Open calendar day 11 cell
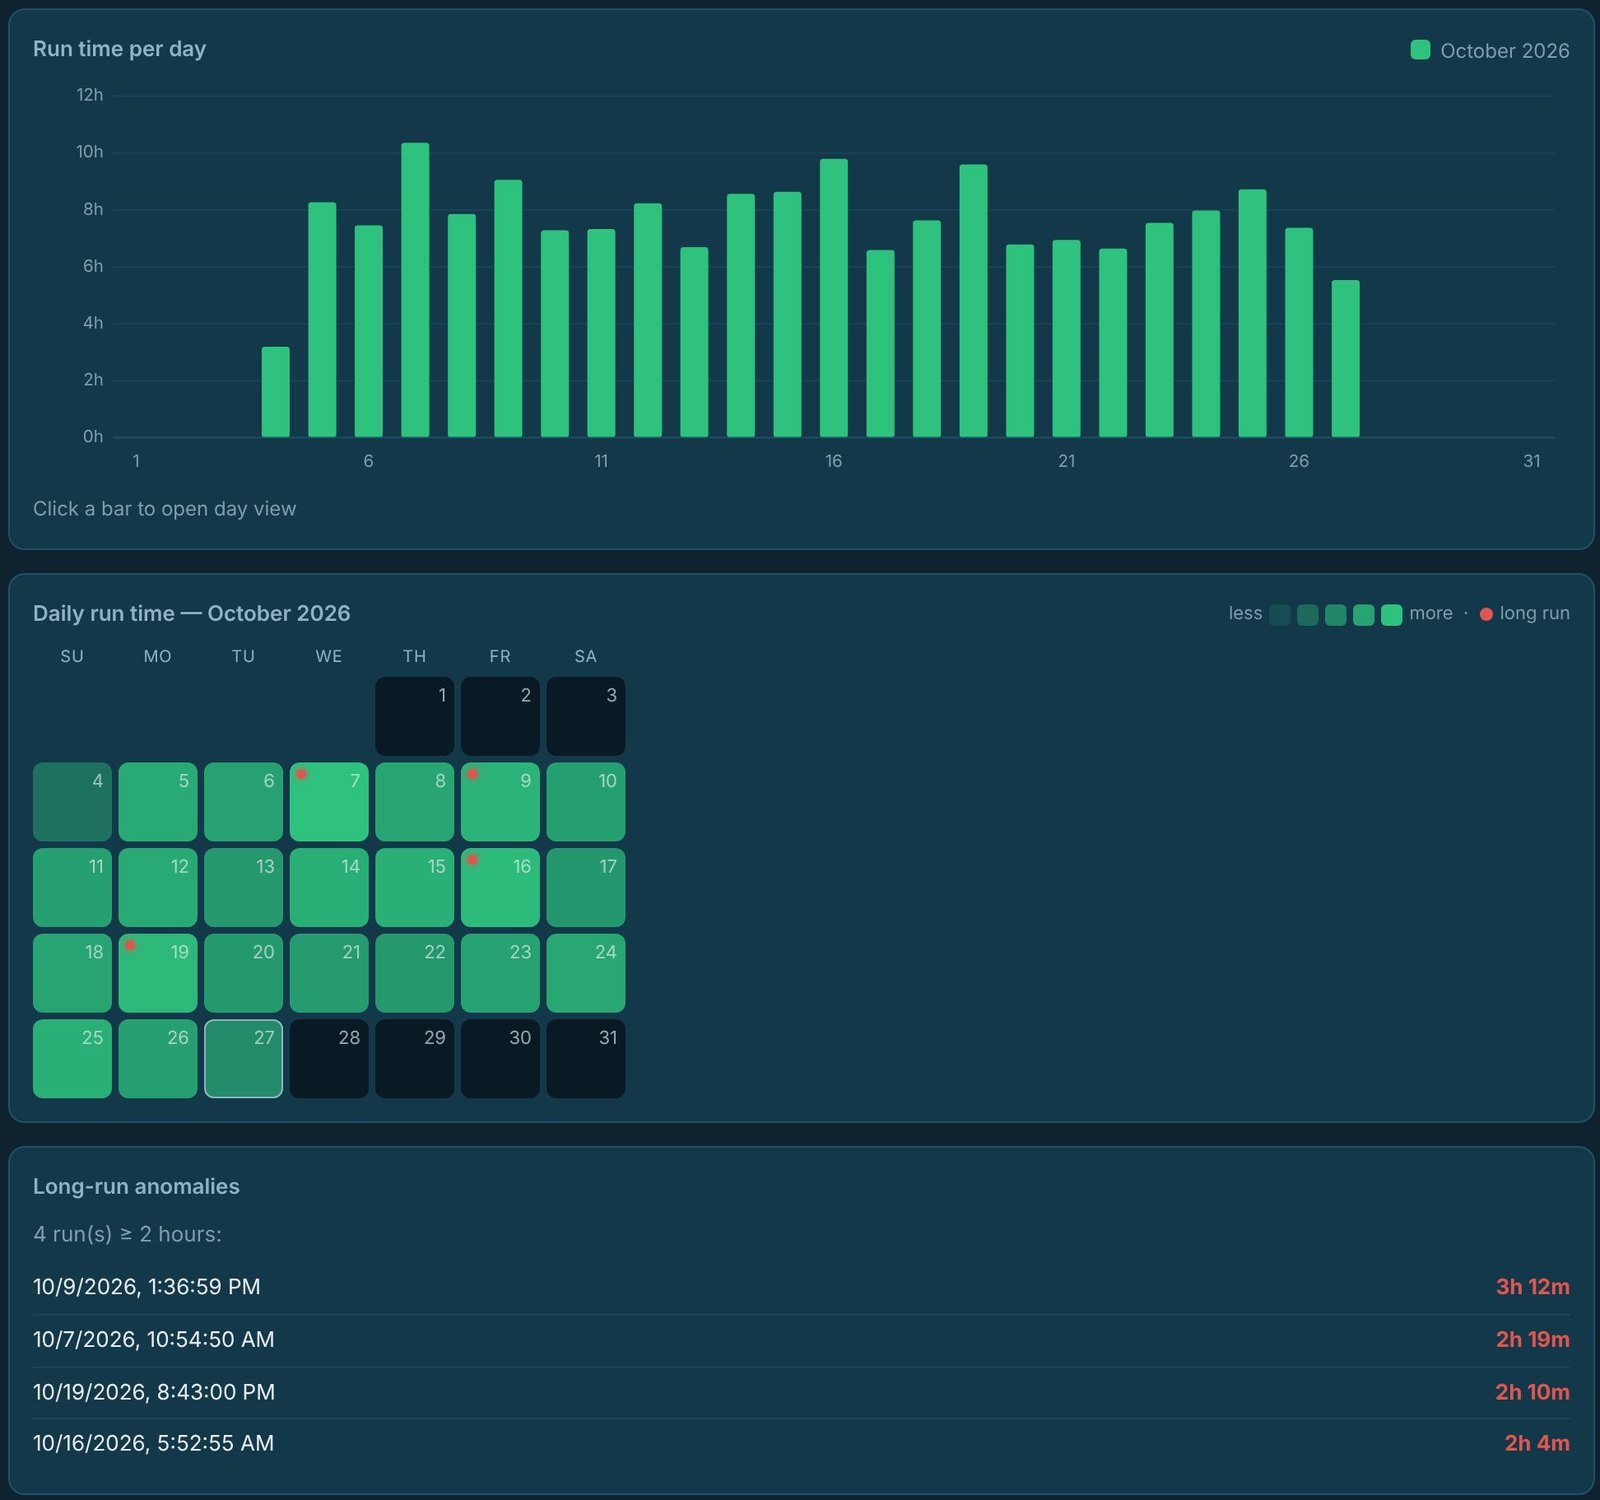 click(x=72, y=887)
